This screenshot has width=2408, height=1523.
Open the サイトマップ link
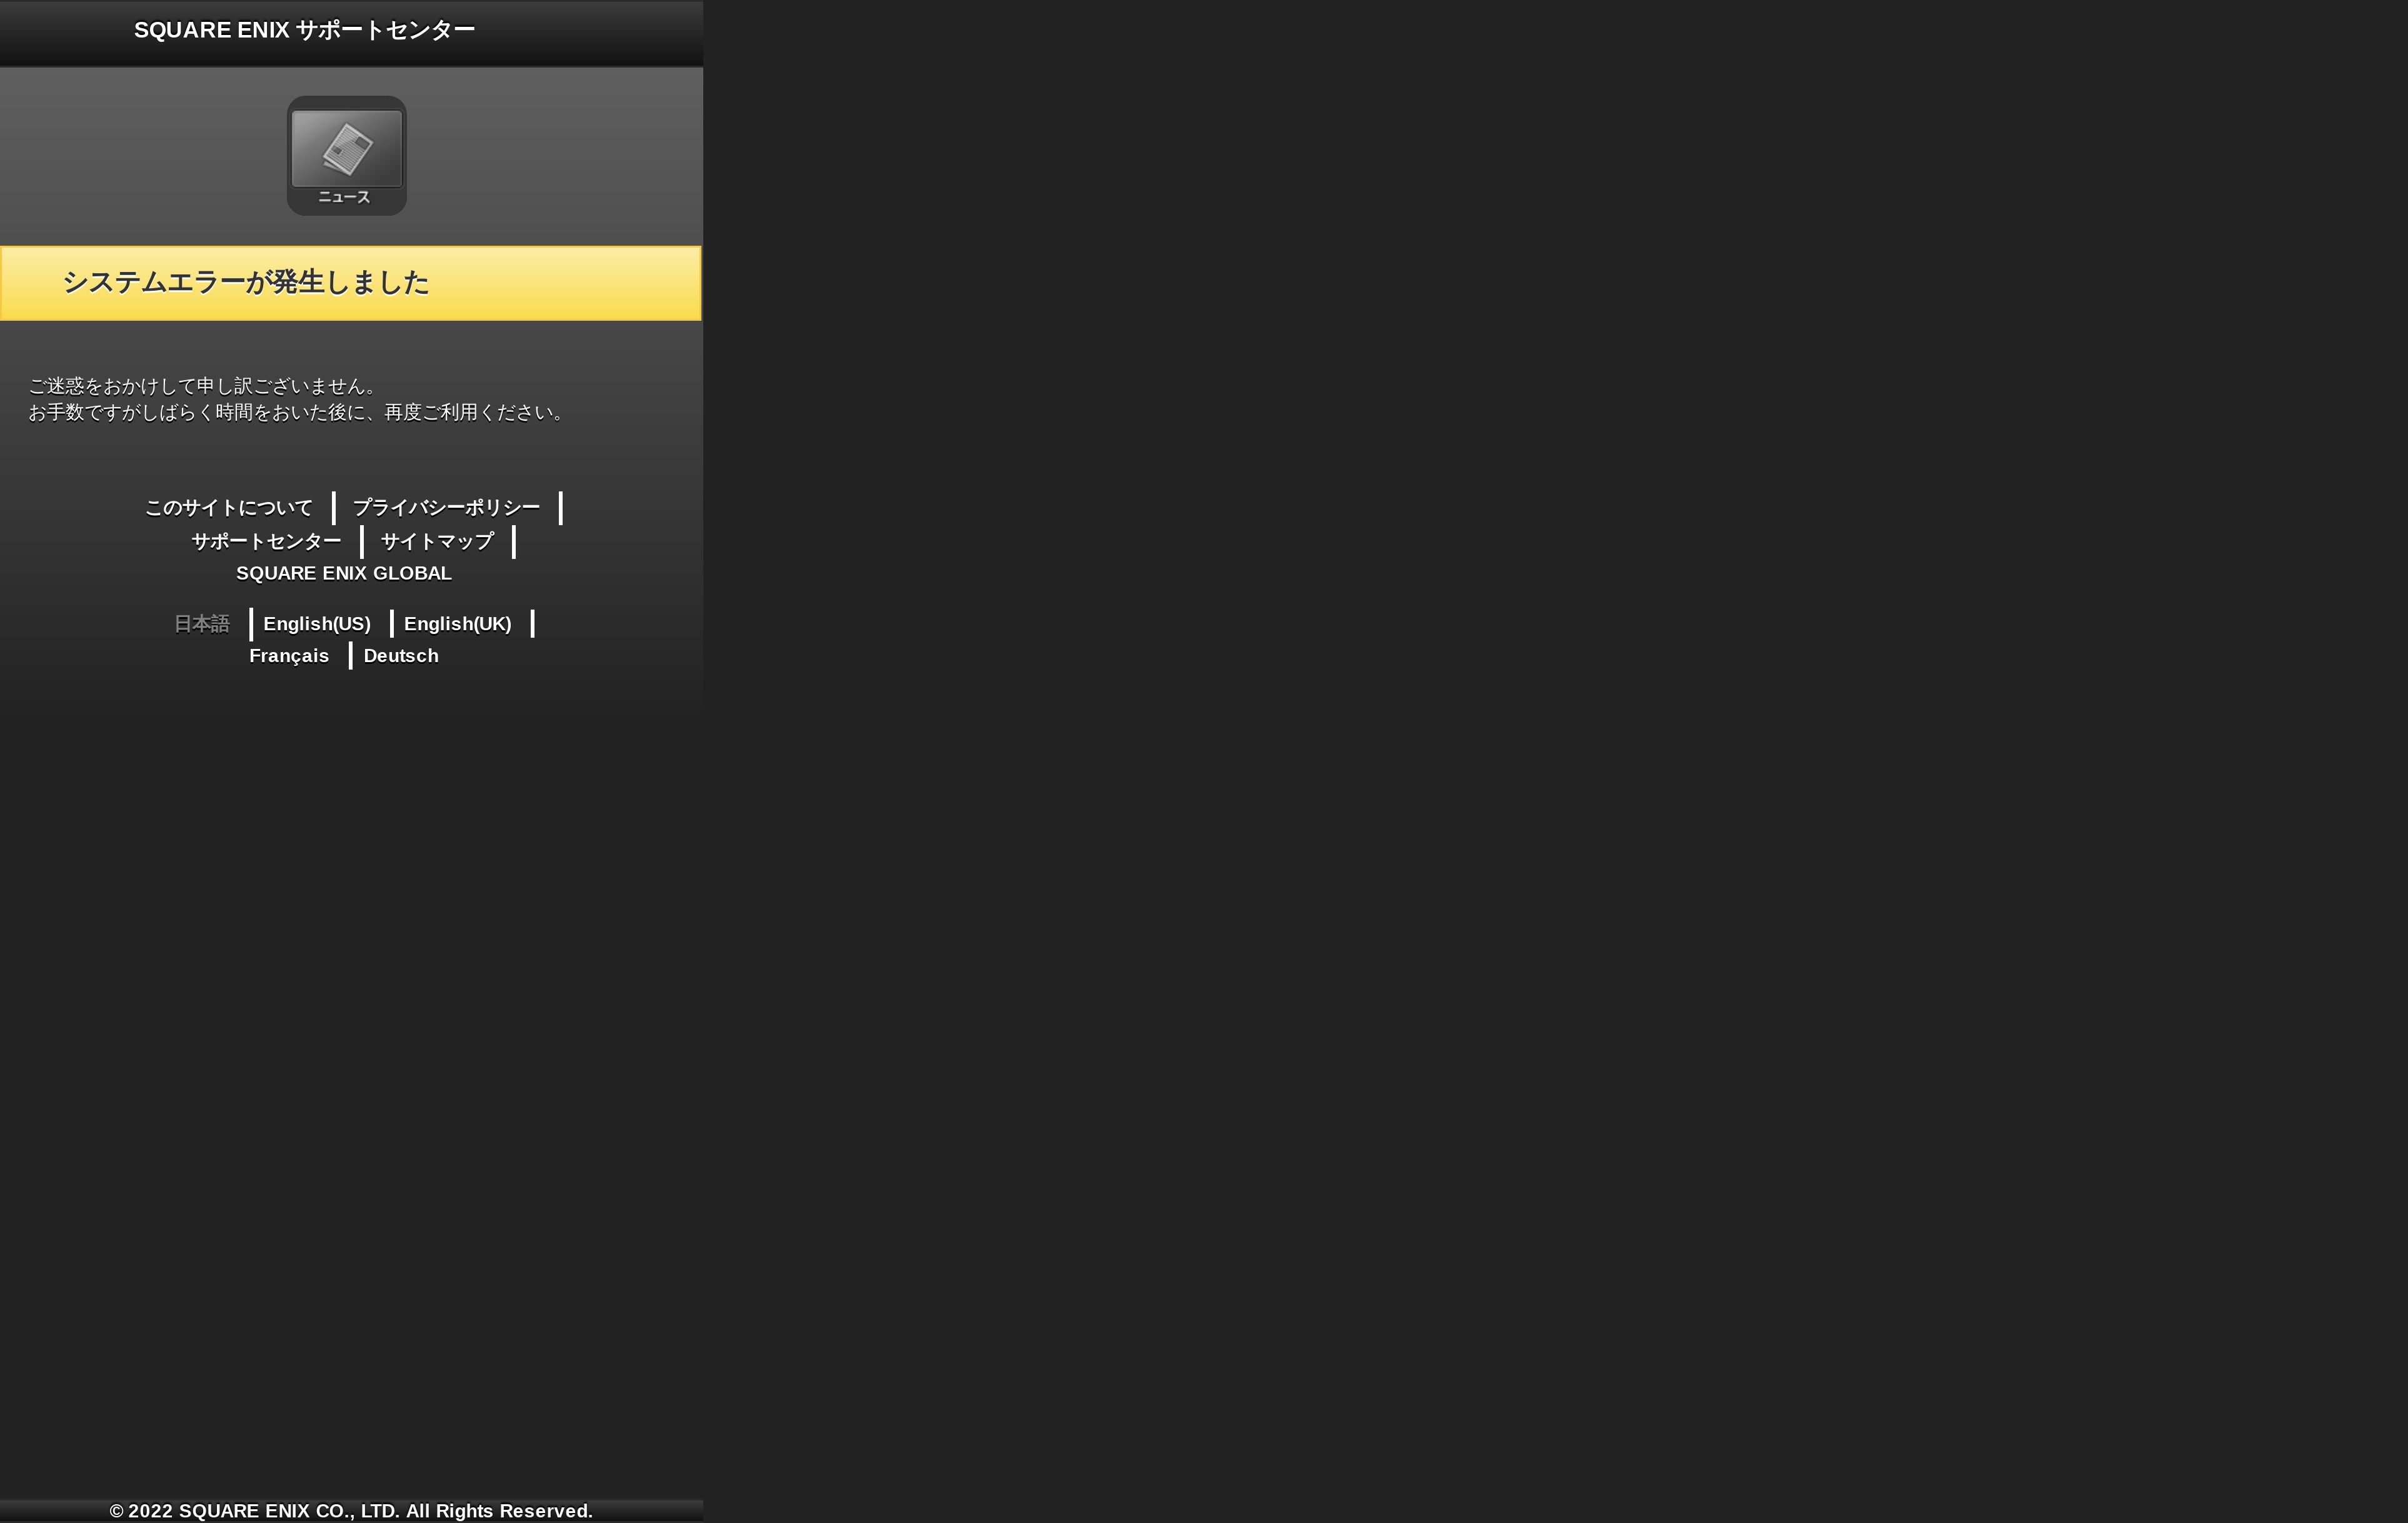(x=437, y=542)
